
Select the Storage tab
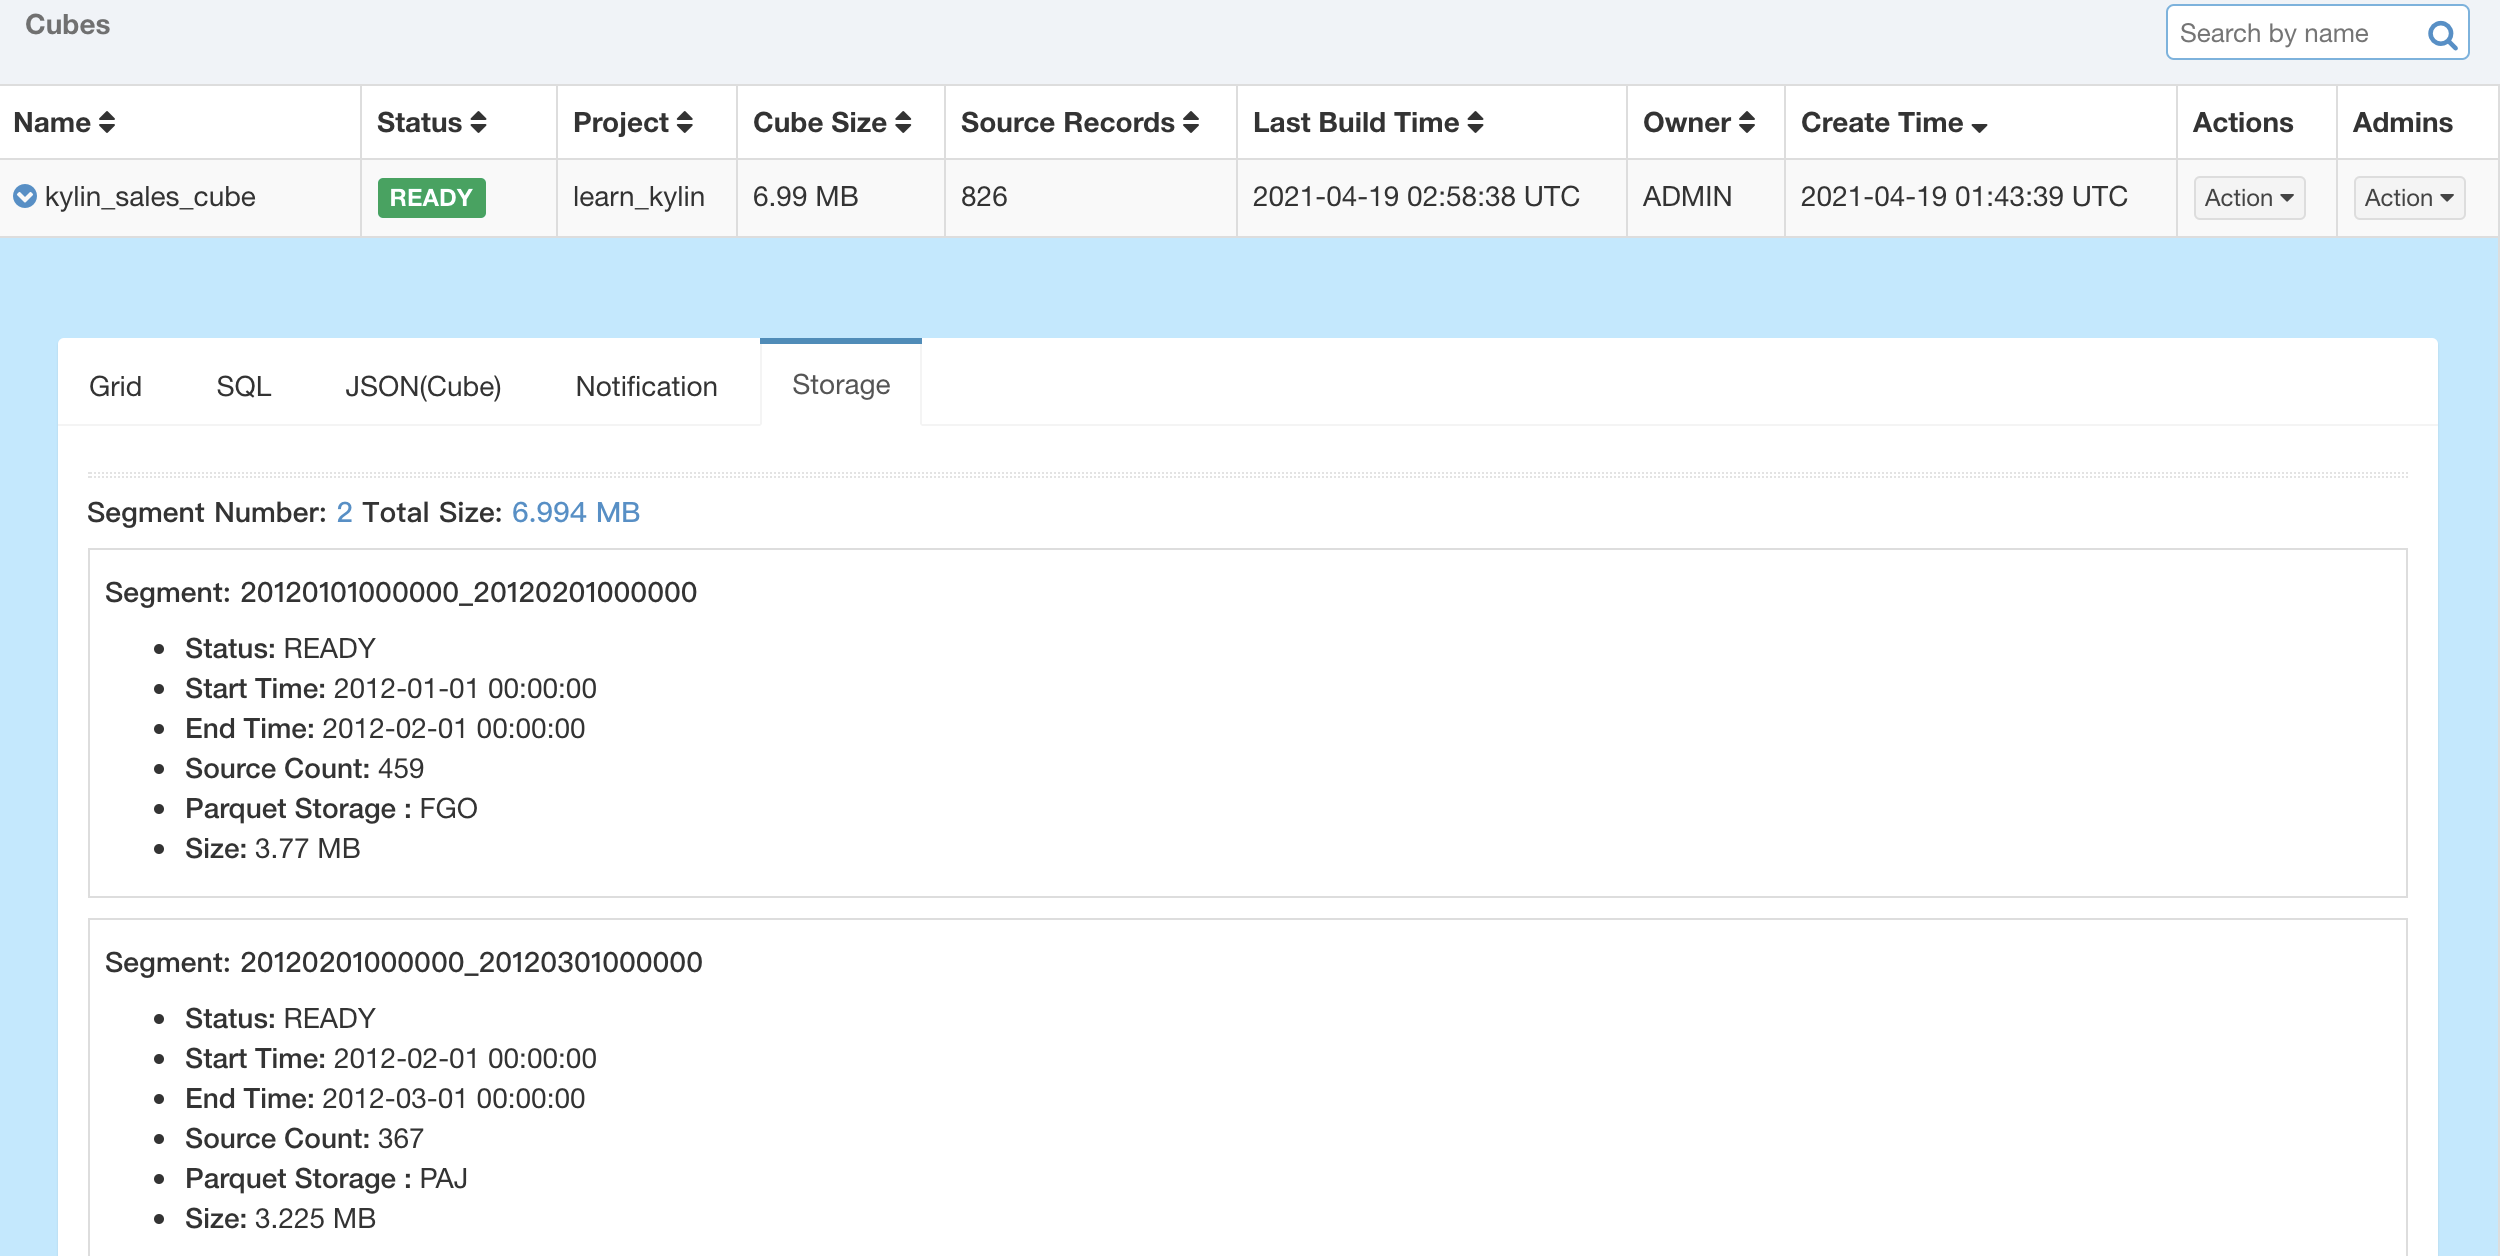point(840,384)
